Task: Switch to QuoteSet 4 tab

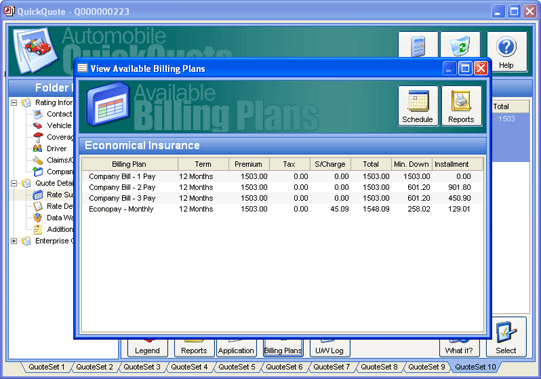Action: pyautogui.click(x=189, y=367)
